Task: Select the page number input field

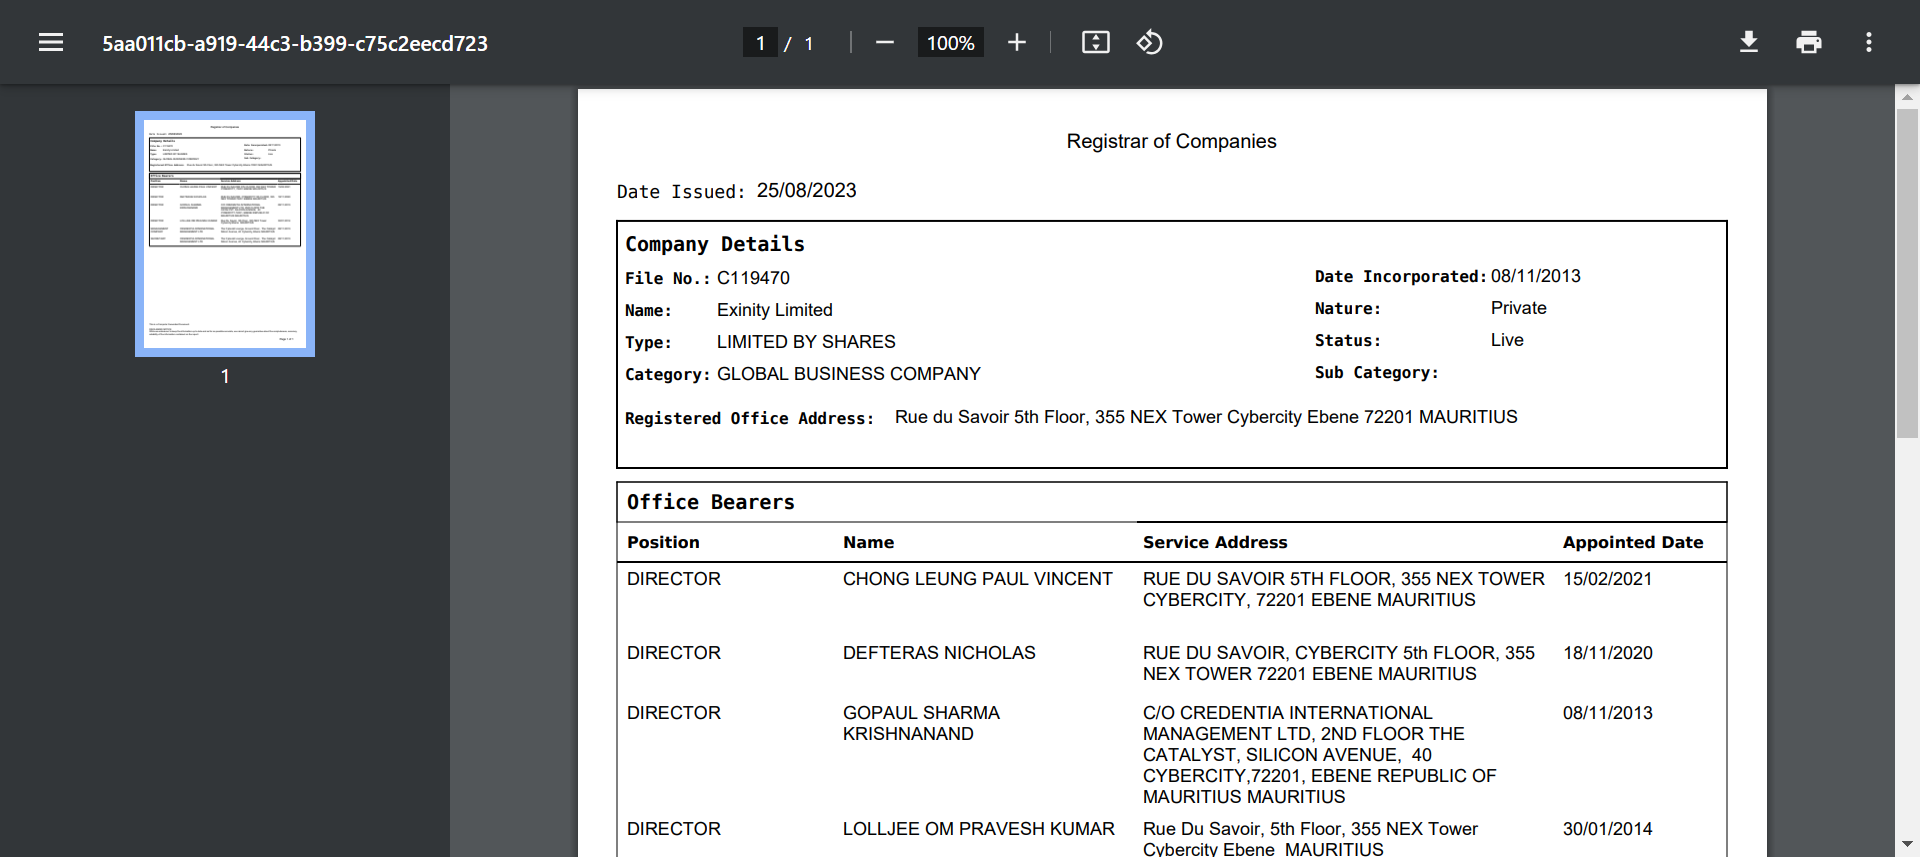Action: [x=760, y=43]
